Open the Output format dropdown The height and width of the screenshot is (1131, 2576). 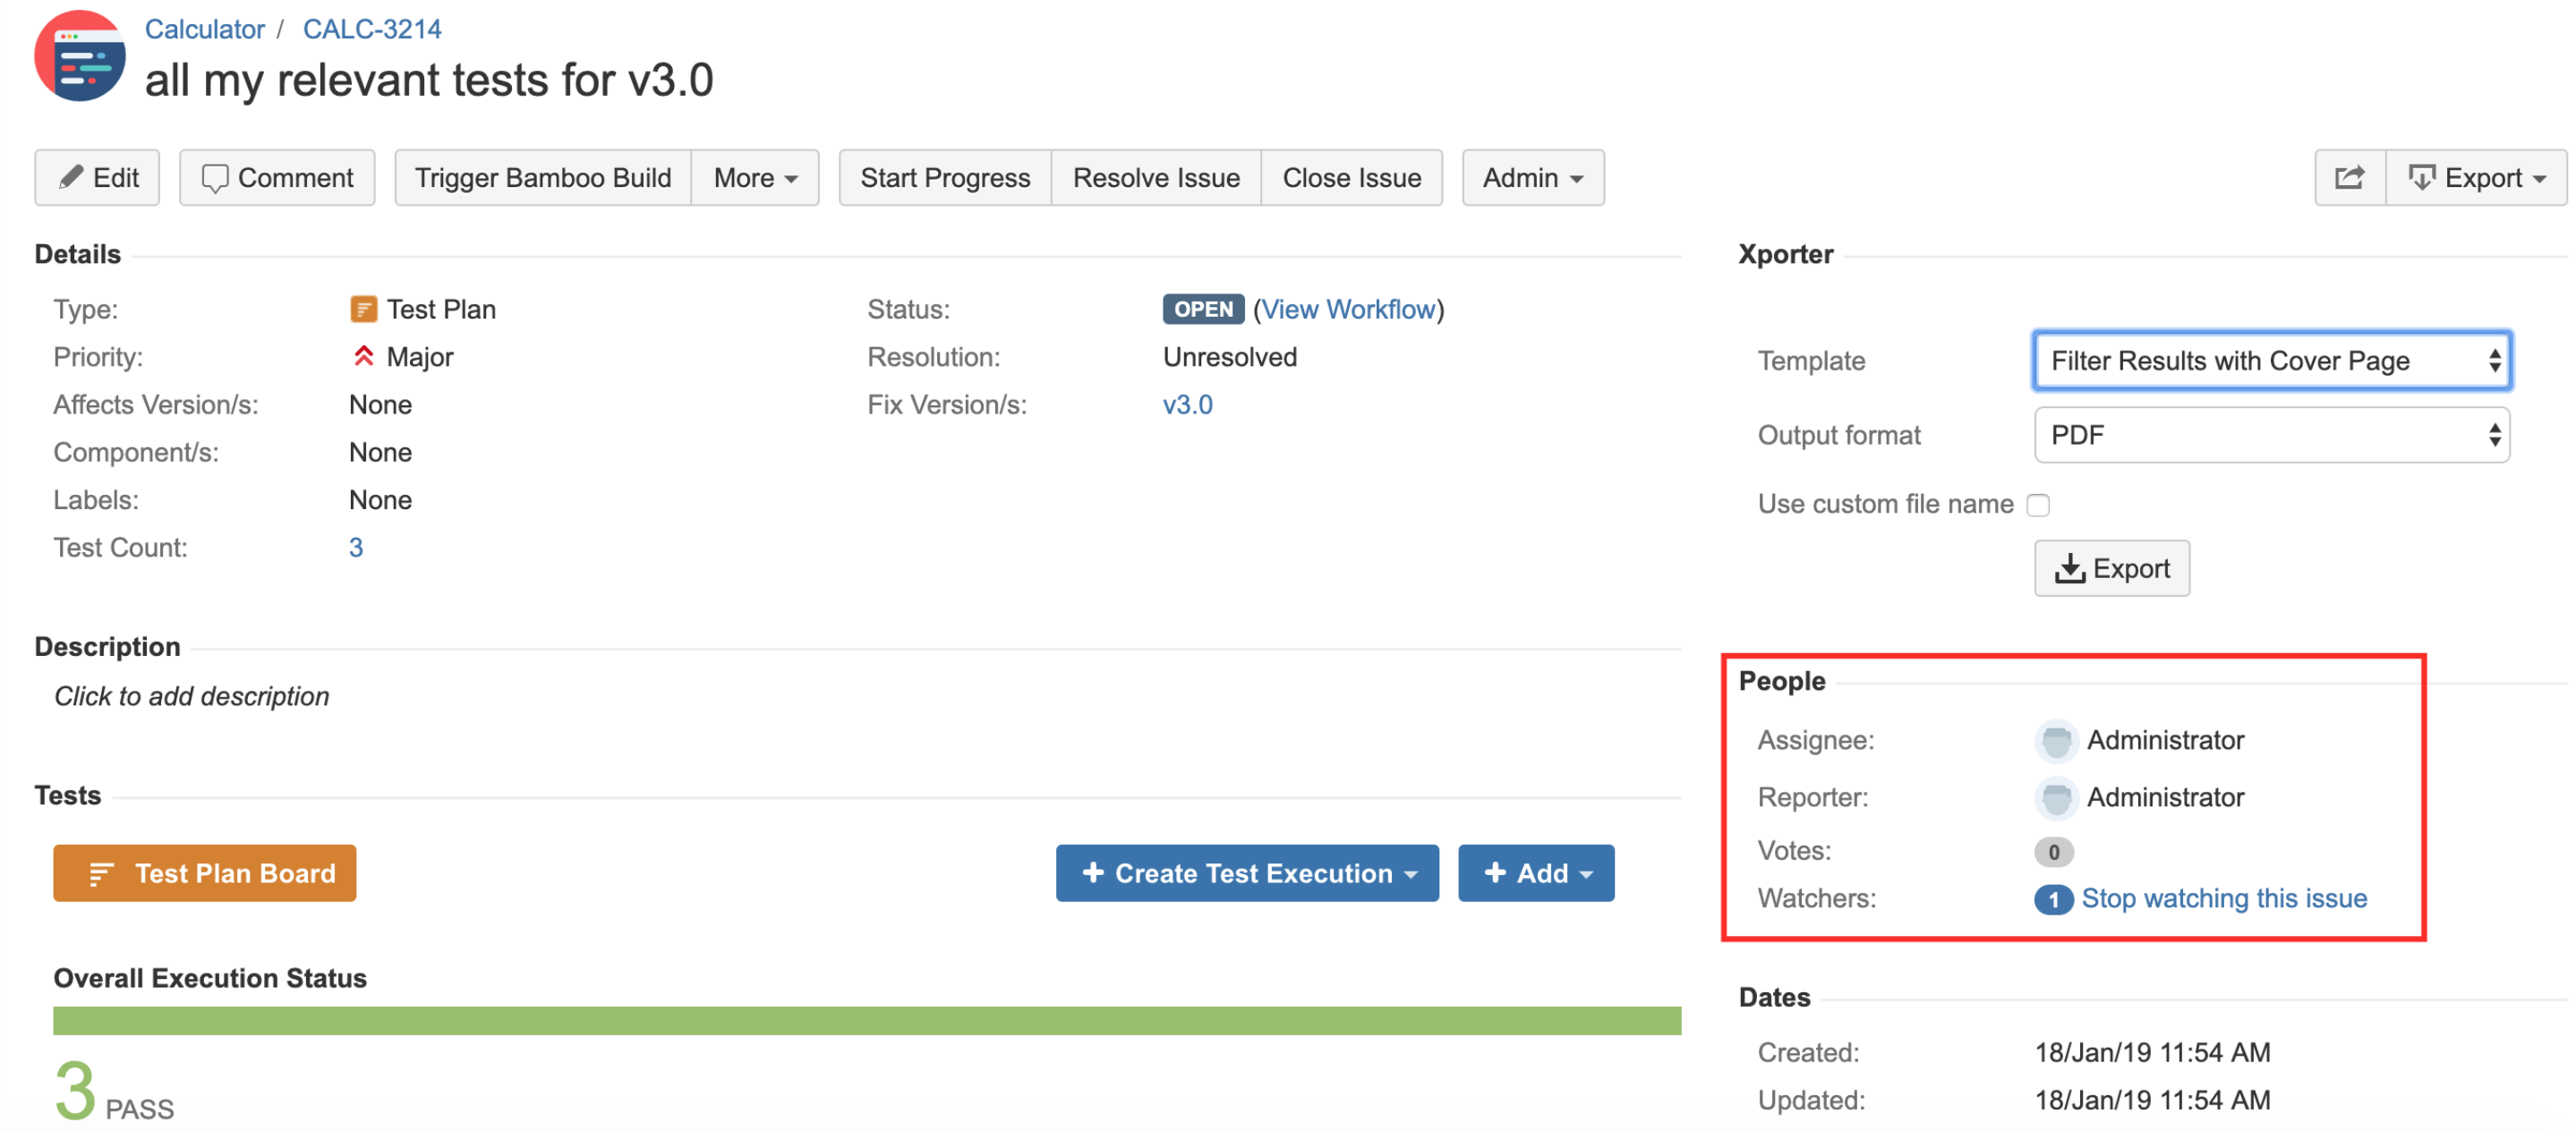(2271, 435)
